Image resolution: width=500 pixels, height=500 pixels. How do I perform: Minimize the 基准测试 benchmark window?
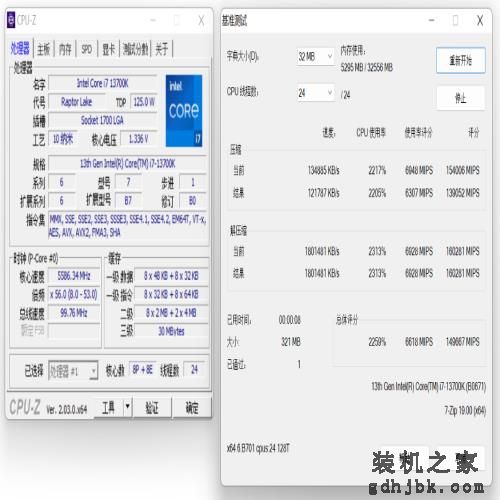432,21
